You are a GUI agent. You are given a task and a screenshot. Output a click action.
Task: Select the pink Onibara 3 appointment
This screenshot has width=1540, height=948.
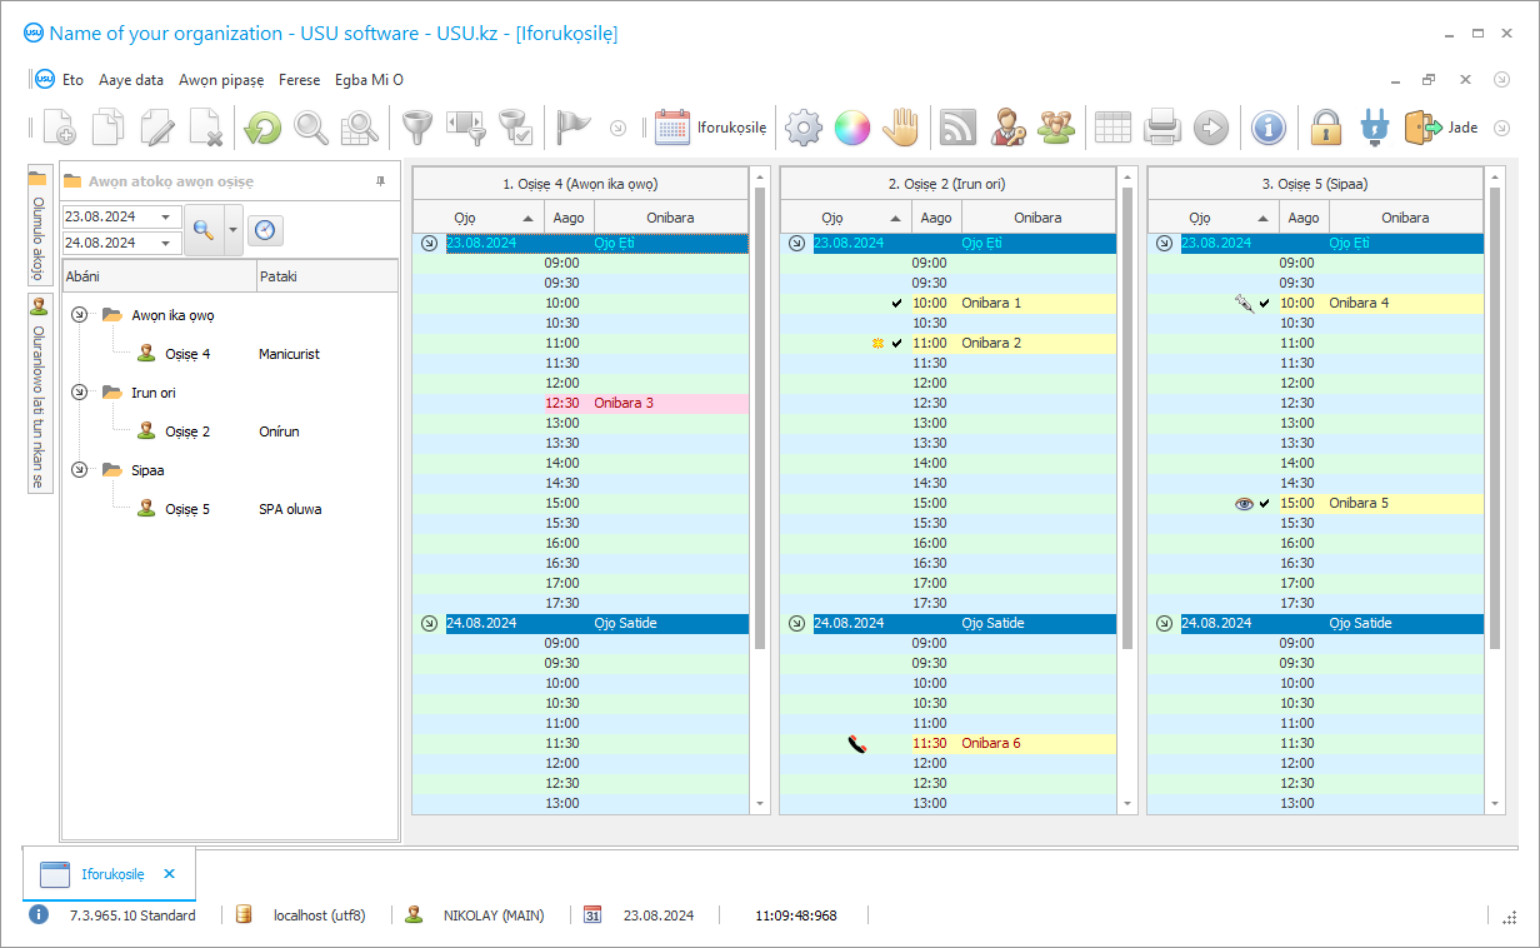point(623,403)
